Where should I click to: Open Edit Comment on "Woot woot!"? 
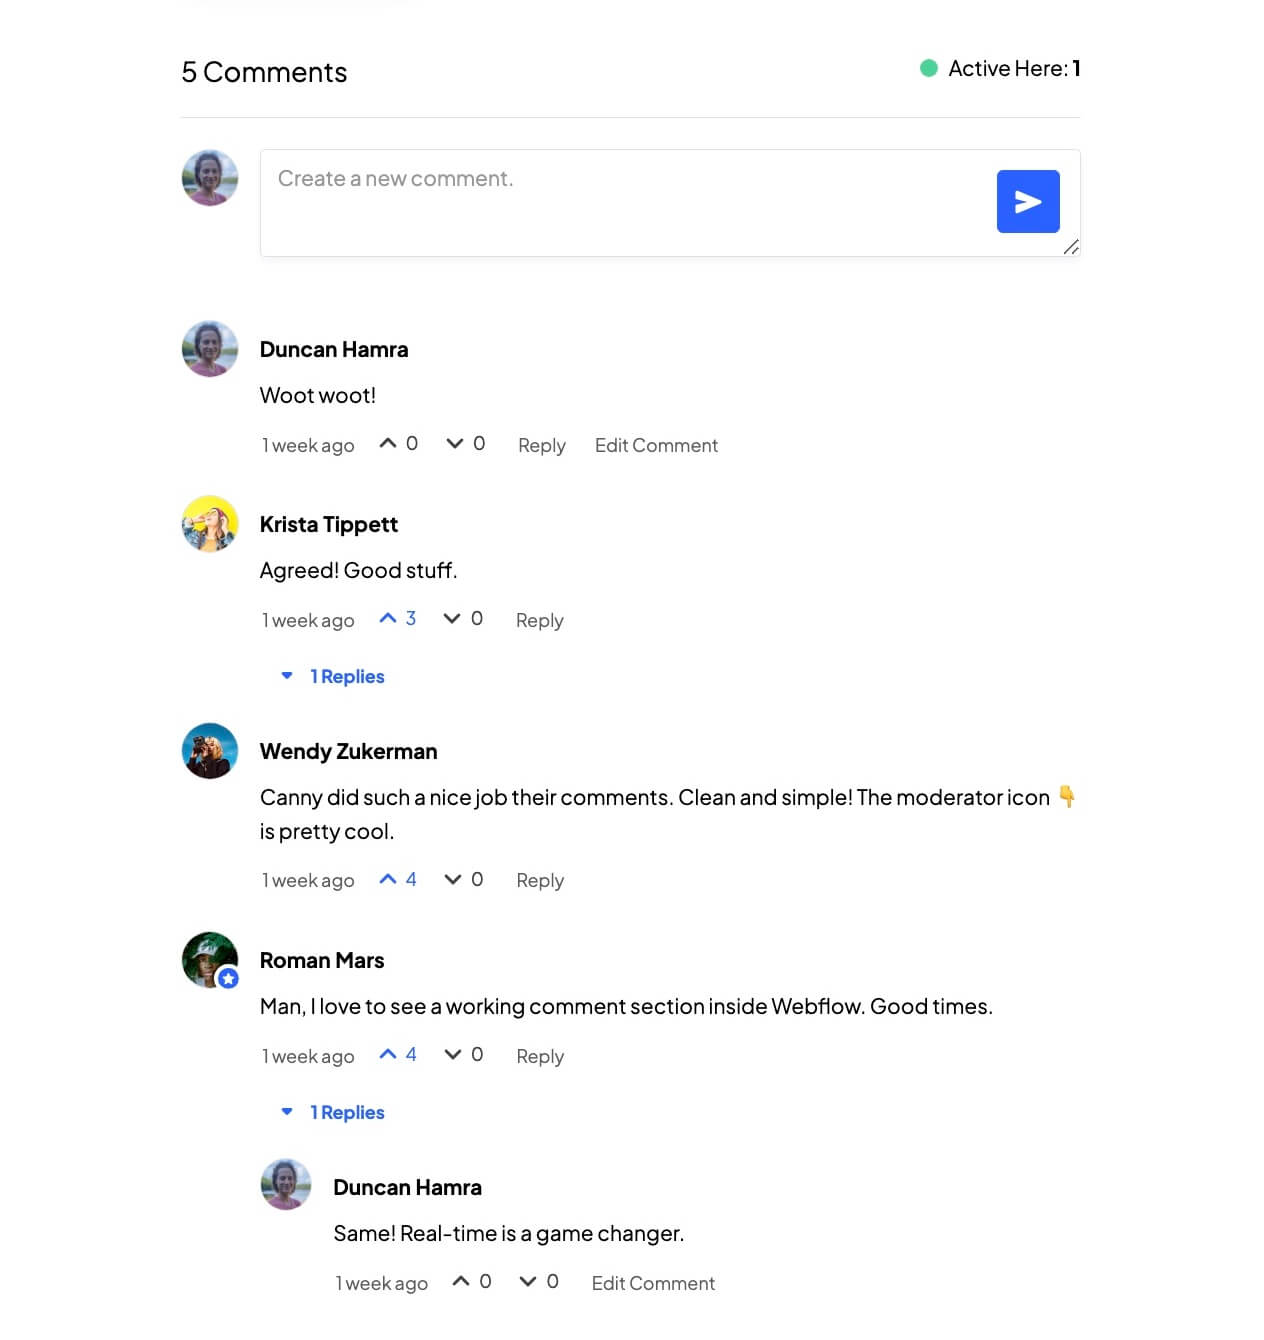656,445
